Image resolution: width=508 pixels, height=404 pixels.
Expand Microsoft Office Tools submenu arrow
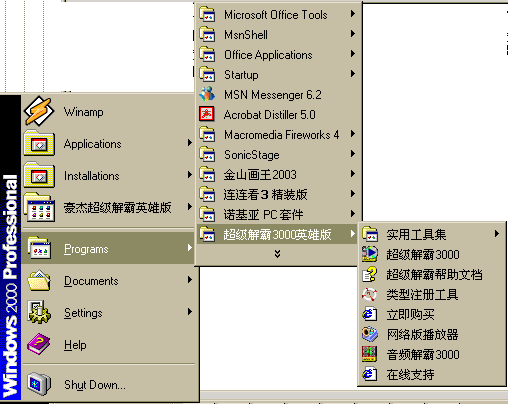click(353, 14)
